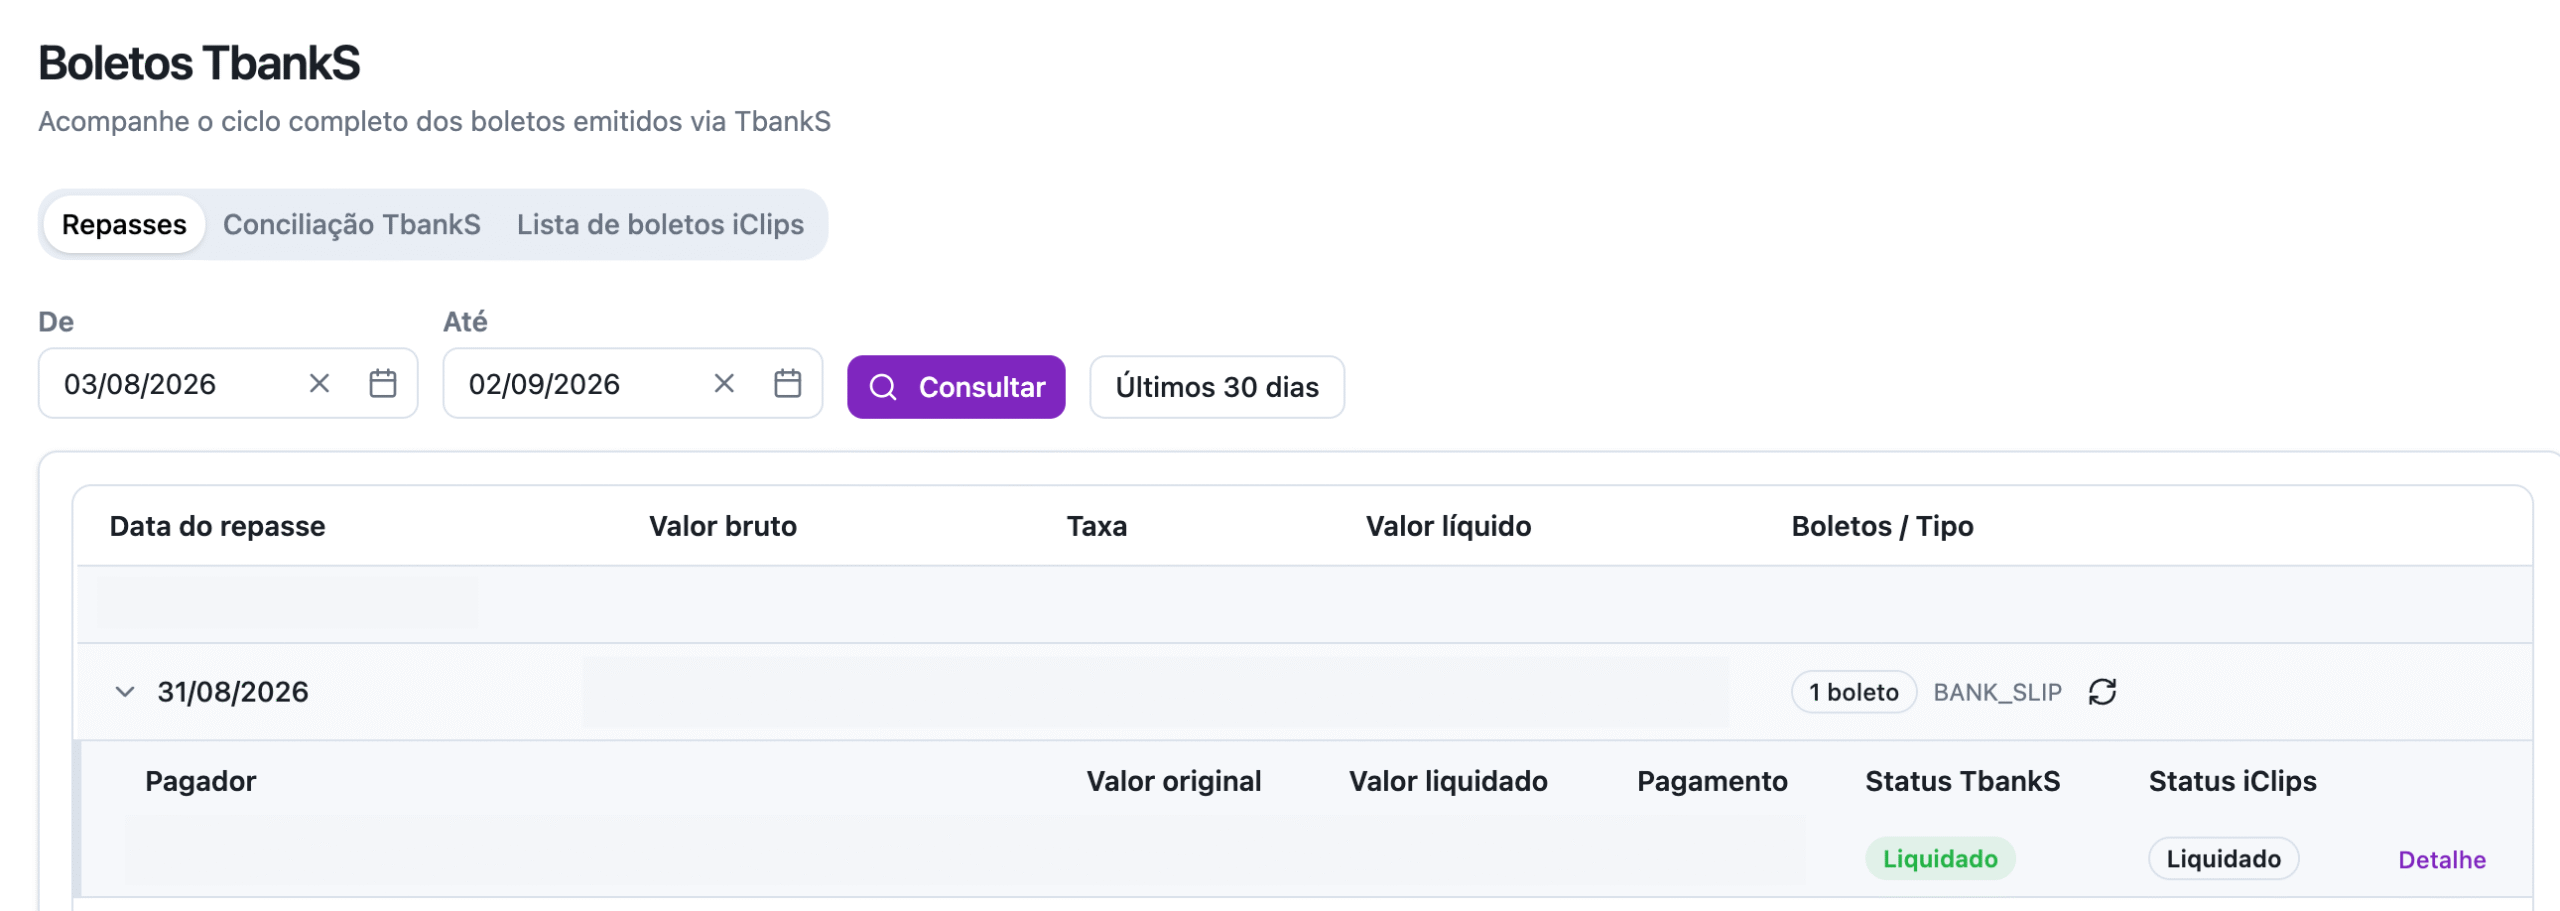Open the Conciliação TbankS tab
This screenshot has width=2560, height=911.
352,225
